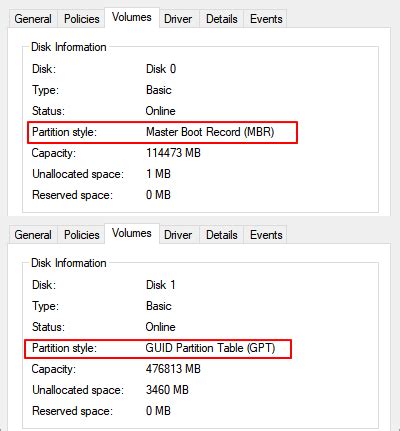Select the Volumes tab above Disk 1 information

point(132,233)
